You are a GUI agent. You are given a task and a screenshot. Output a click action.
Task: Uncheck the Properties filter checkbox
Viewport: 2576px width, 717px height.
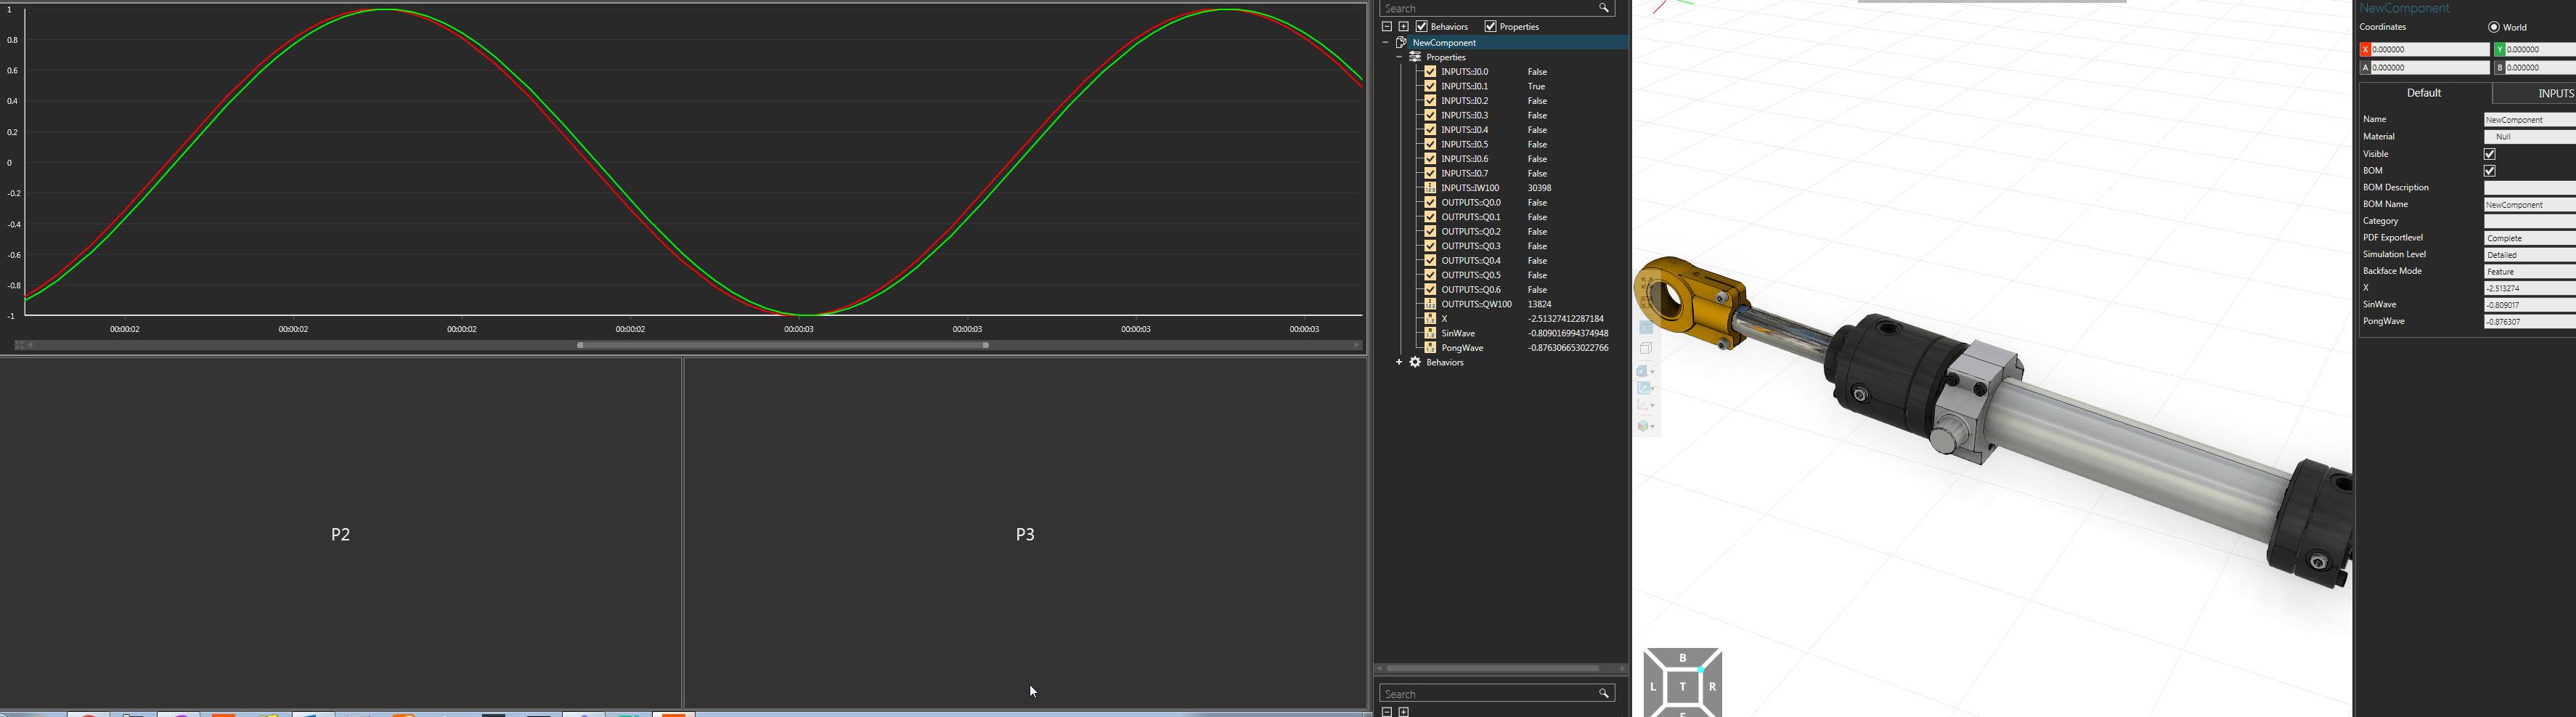click(x=1490, y=27)
